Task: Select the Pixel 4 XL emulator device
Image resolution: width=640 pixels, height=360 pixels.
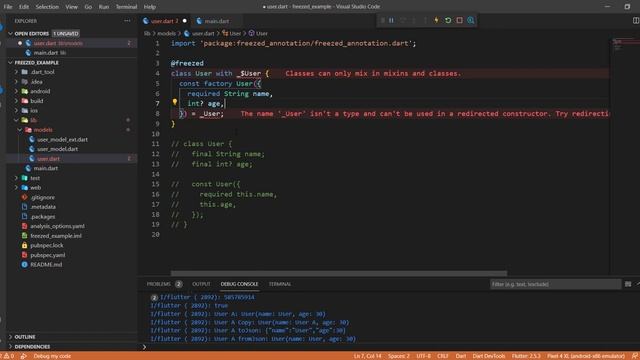Action: tap(586, 356)
